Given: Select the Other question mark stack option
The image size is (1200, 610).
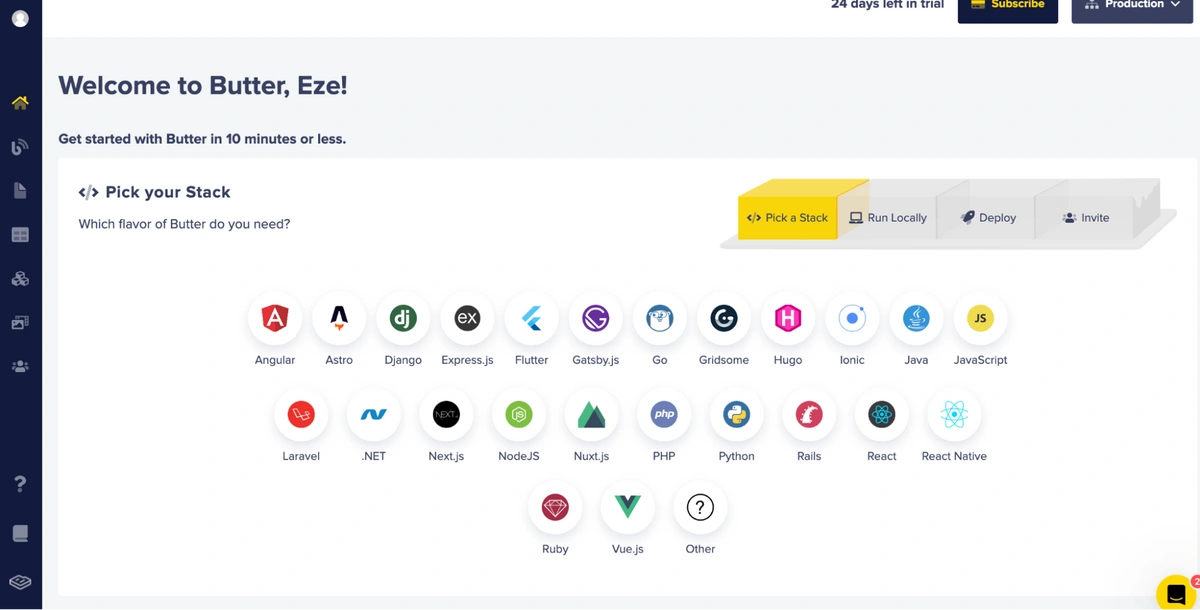Looking at the screenshot, I should (700, 508).
